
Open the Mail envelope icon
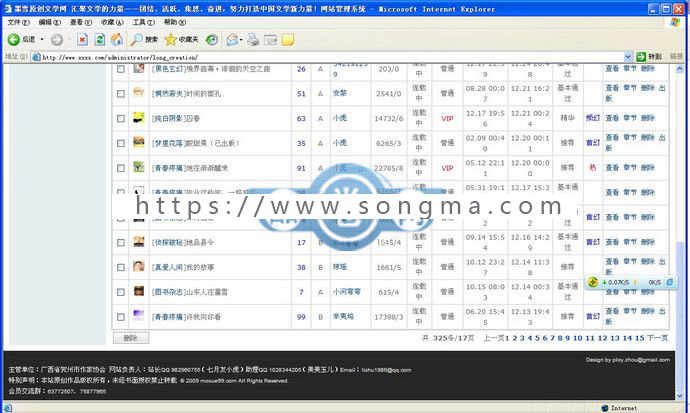pyautogui.click(x=231, y=40)
